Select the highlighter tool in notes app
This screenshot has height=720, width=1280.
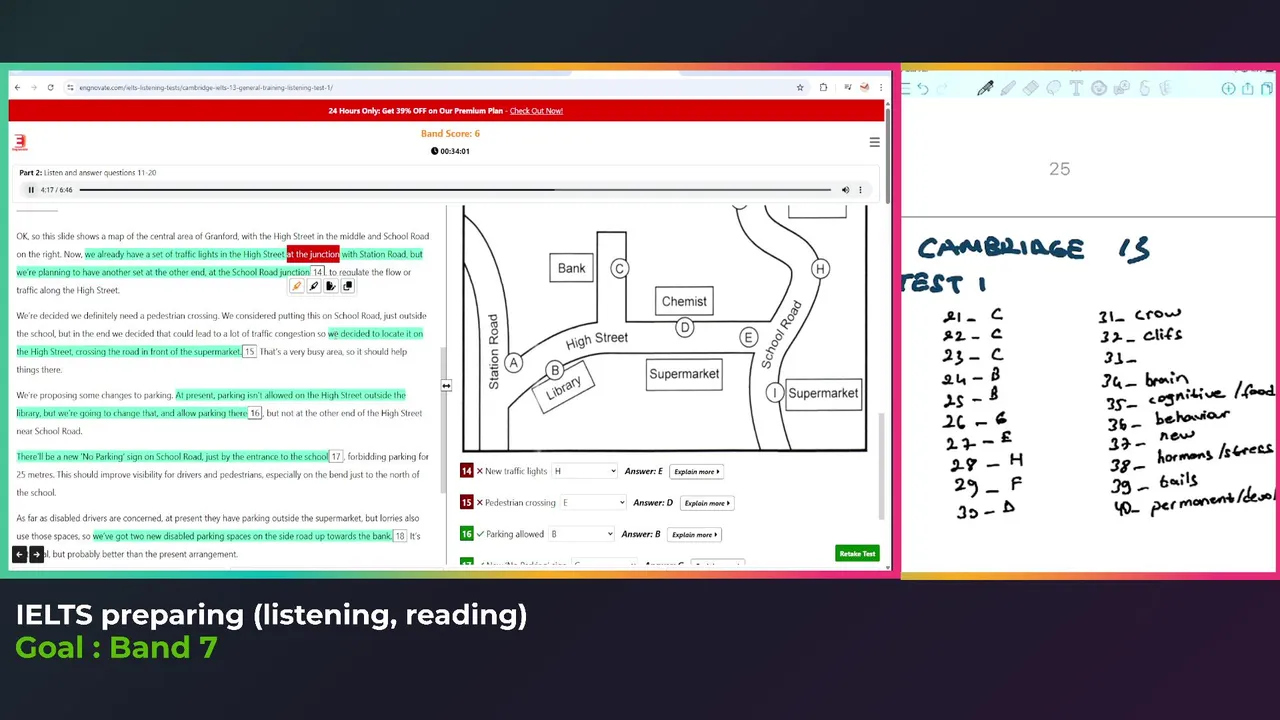pyautogui.click(x=1008, y=89)
